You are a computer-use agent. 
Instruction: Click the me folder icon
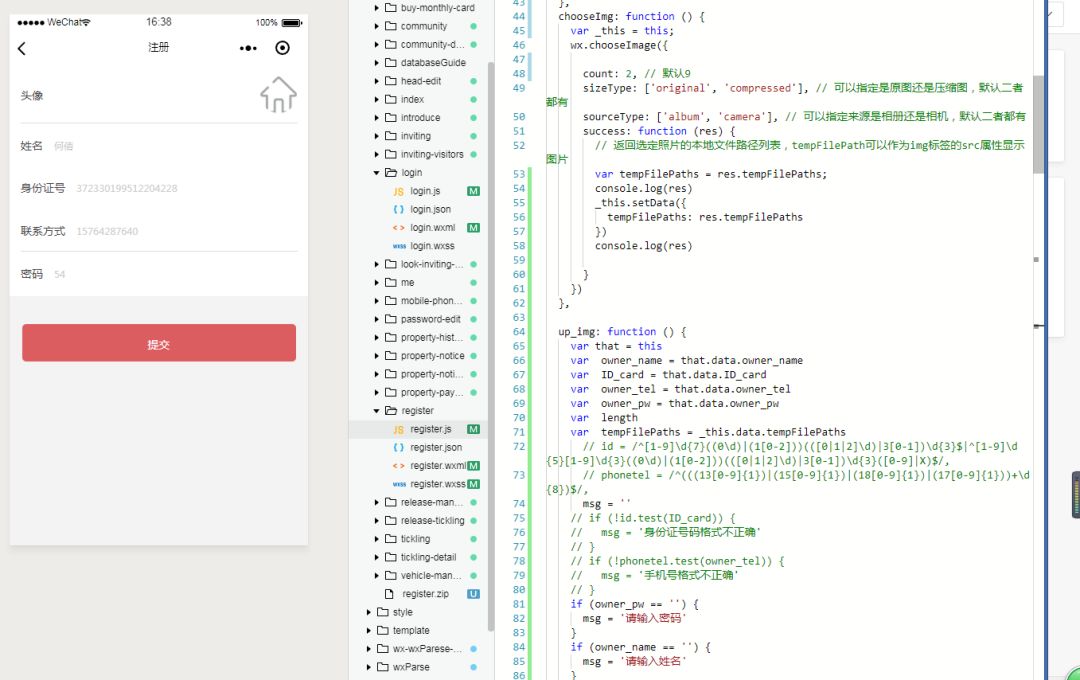point(391,282)
